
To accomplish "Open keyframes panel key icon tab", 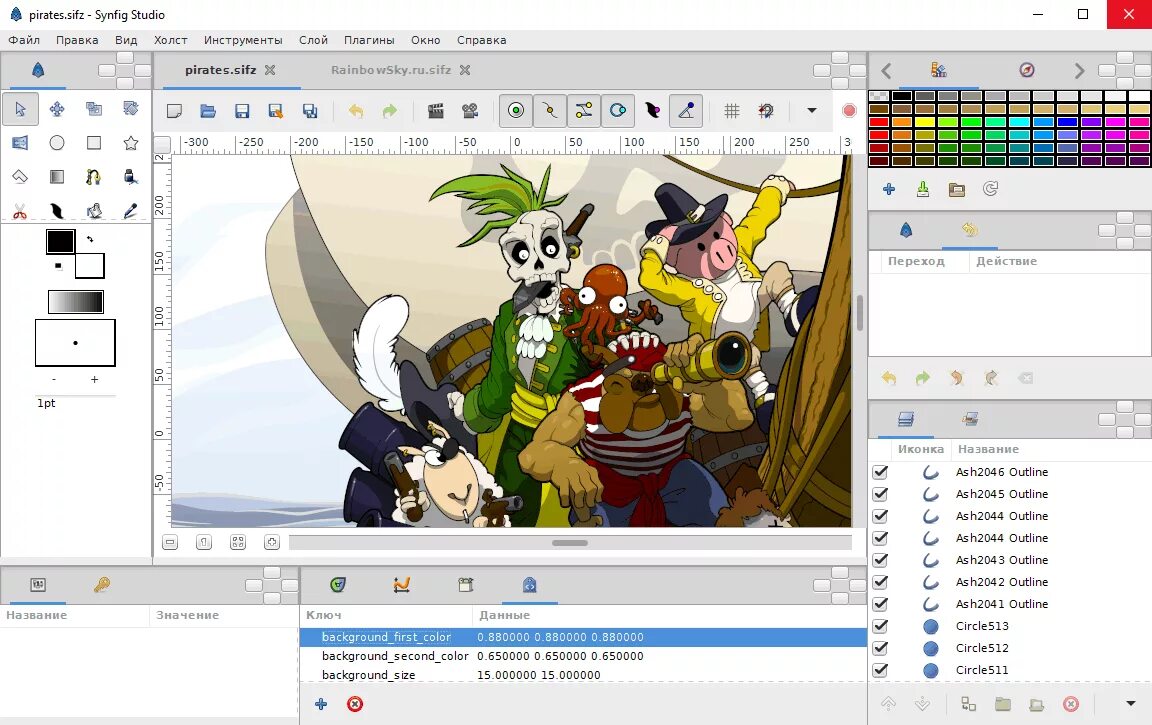I will (x=101, y=585).
